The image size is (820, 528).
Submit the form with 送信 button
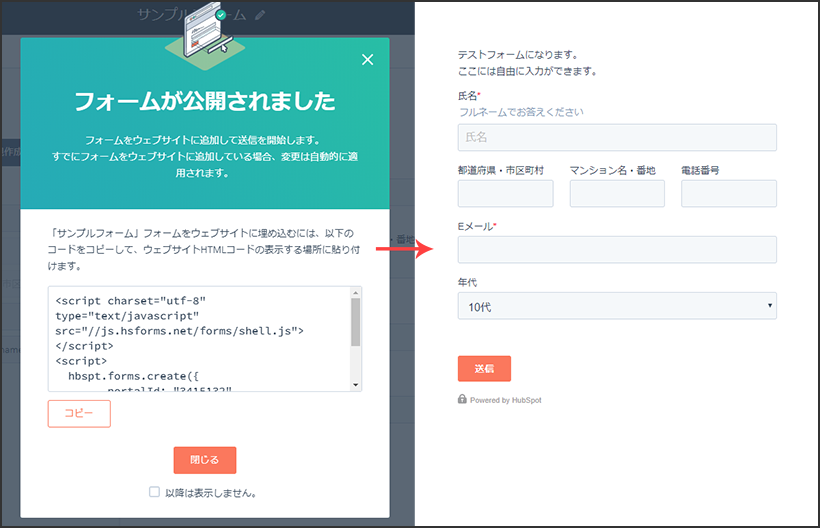[484, 369]
